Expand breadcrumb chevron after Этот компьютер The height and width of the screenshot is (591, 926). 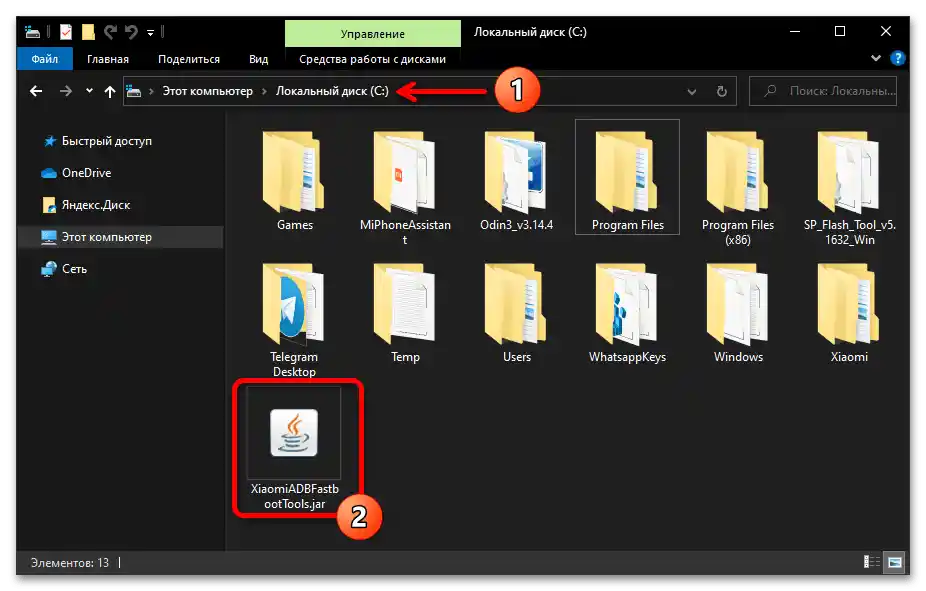(264, 92)
